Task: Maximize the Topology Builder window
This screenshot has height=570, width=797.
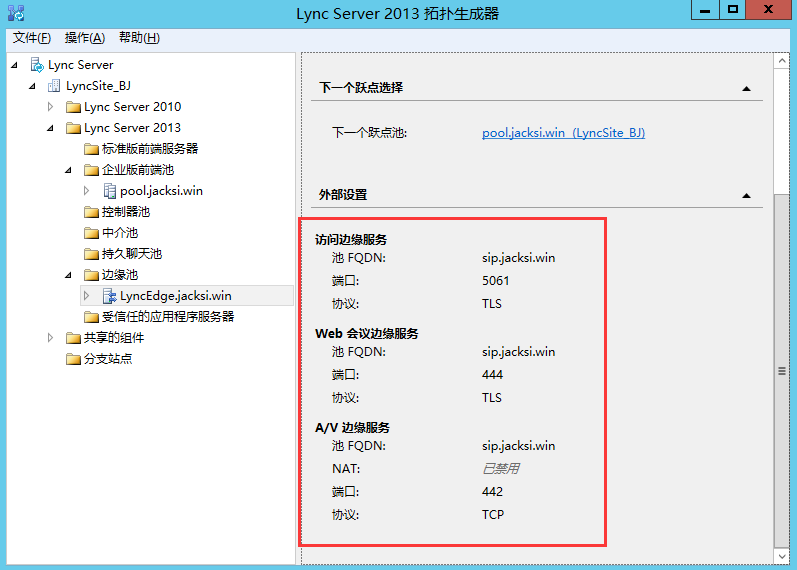Action: pyautogui.click(x=732, y=10)
